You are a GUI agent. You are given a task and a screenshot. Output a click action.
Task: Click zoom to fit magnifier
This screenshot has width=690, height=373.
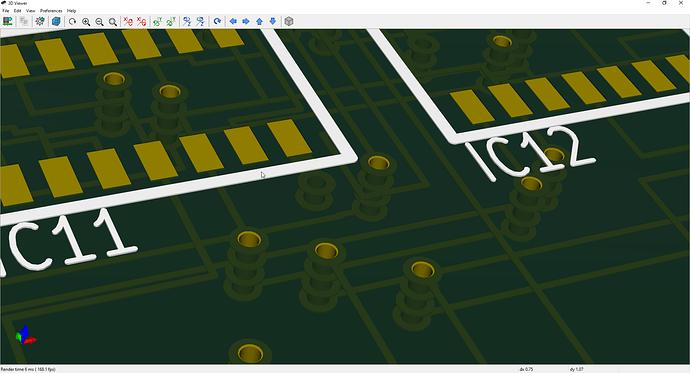pos(113,22)
